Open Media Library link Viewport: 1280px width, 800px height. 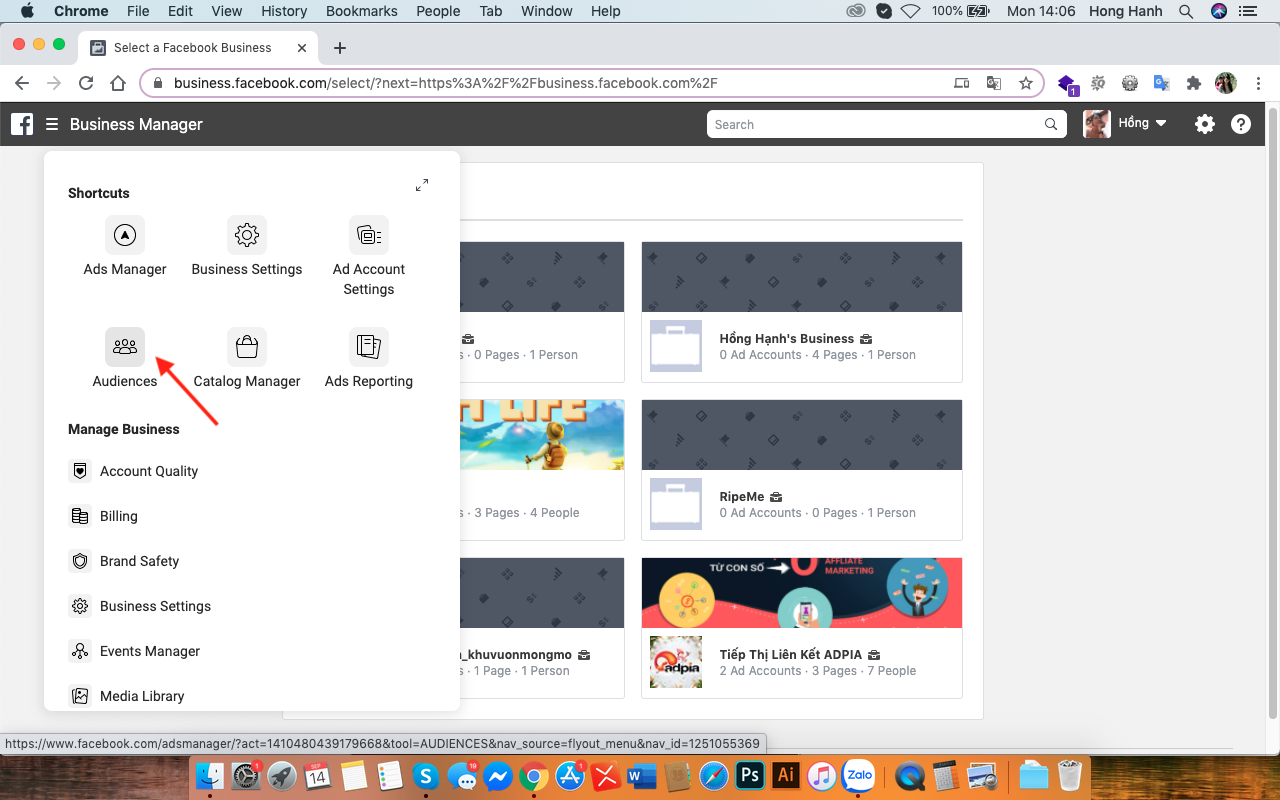click(x=142, y=696)
